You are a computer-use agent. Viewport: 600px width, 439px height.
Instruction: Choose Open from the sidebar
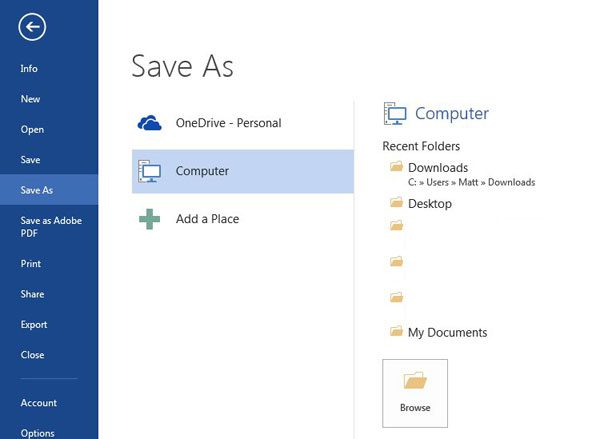32,129
